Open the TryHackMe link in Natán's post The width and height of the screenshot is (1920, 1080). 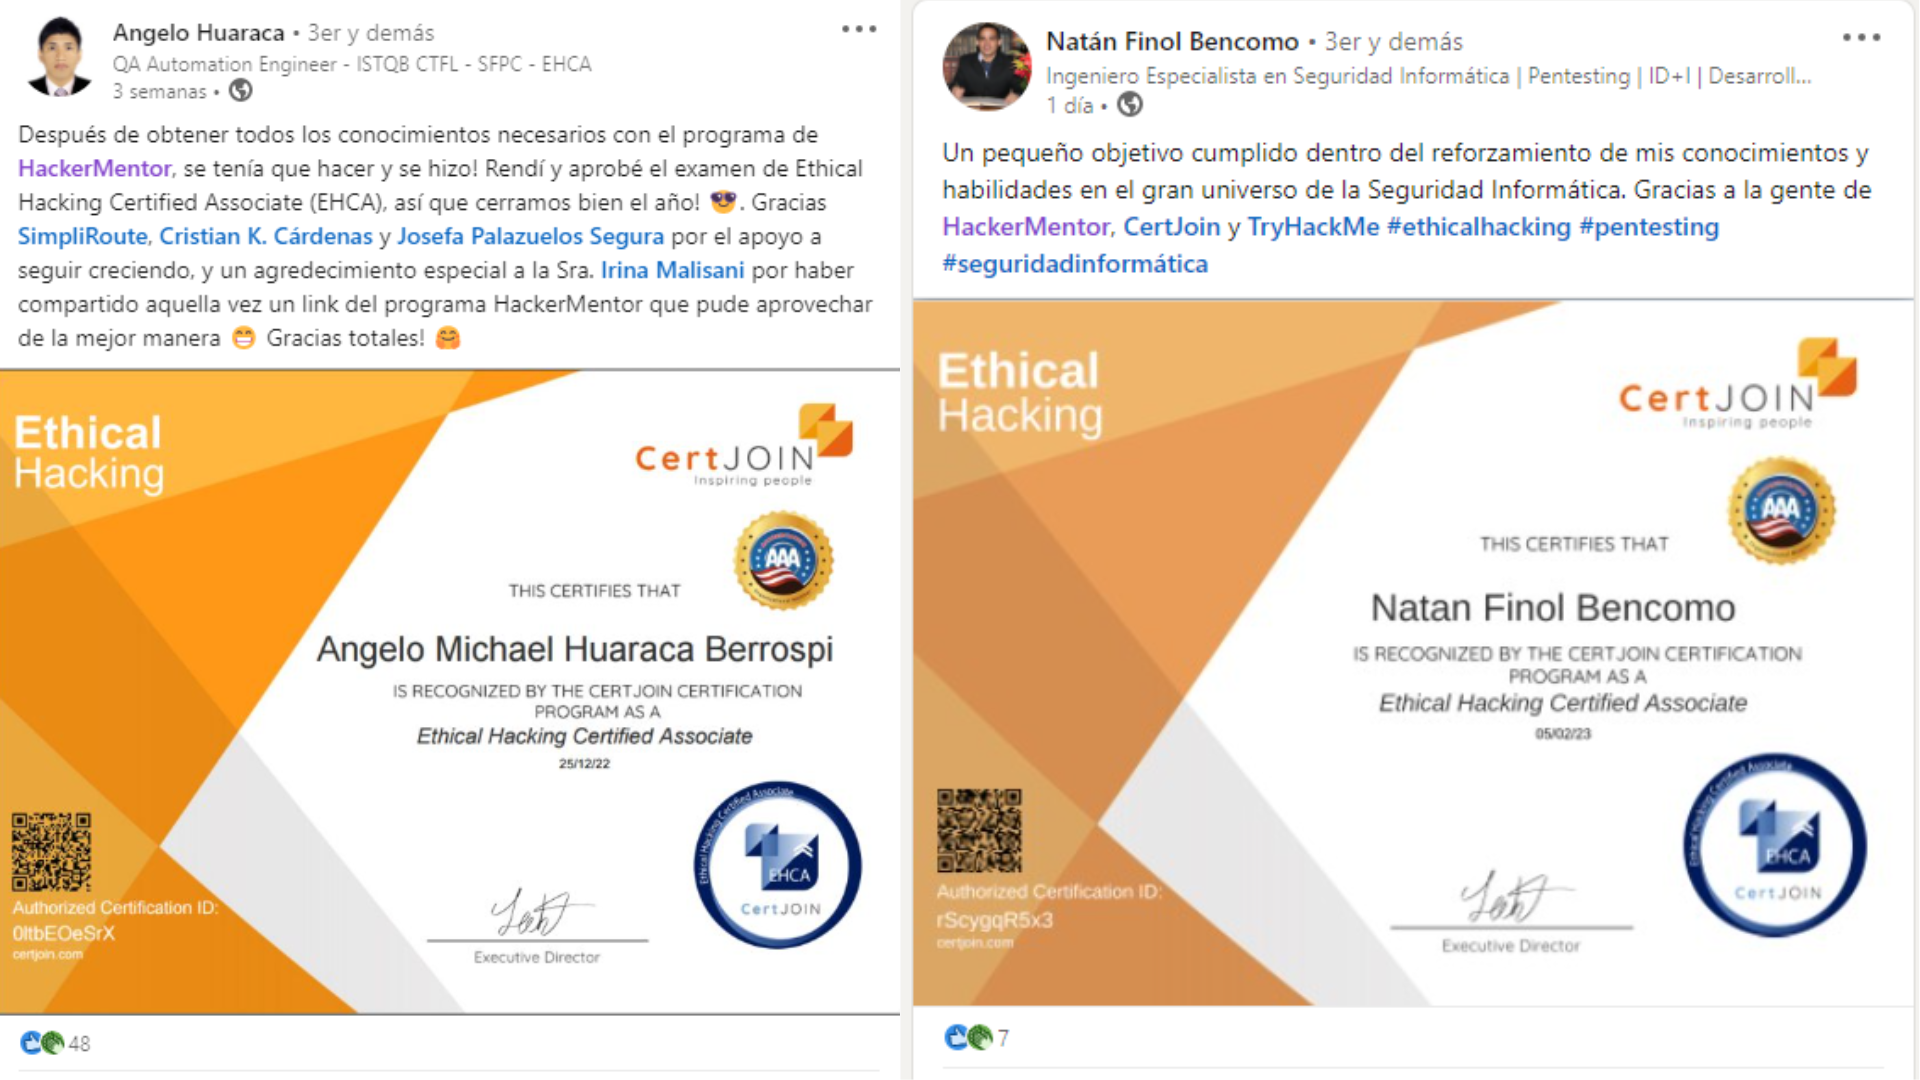click(x=1313, y=227)
